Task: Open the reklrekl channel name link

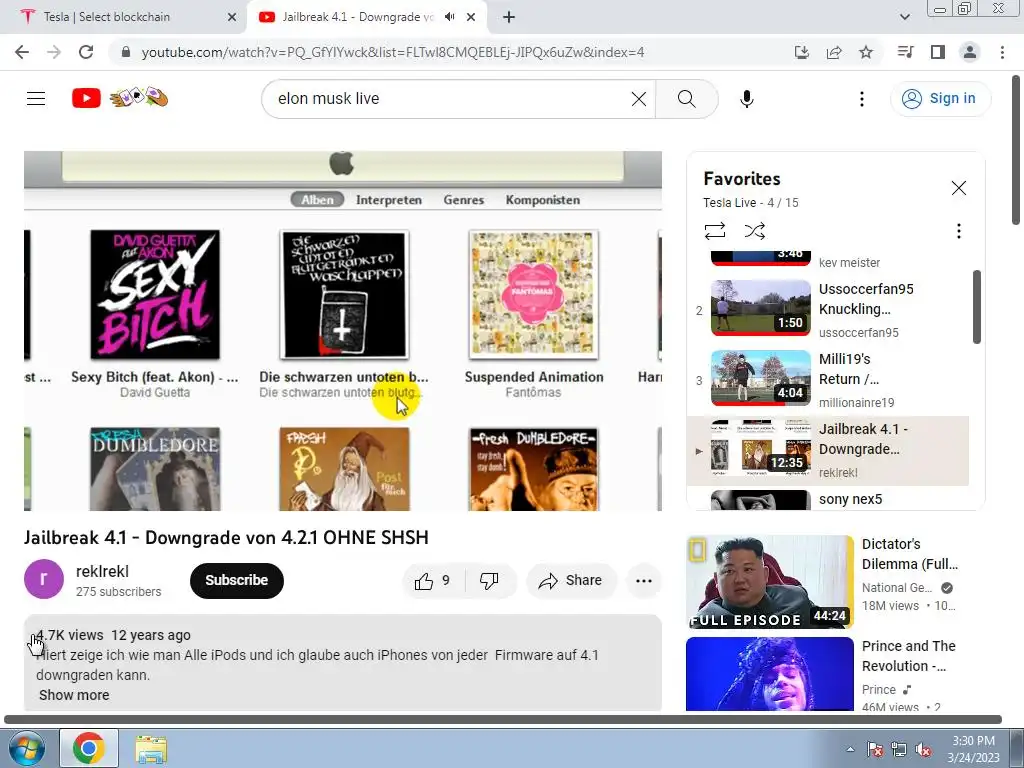Action: pyautogui.click(x=102, y=571)
